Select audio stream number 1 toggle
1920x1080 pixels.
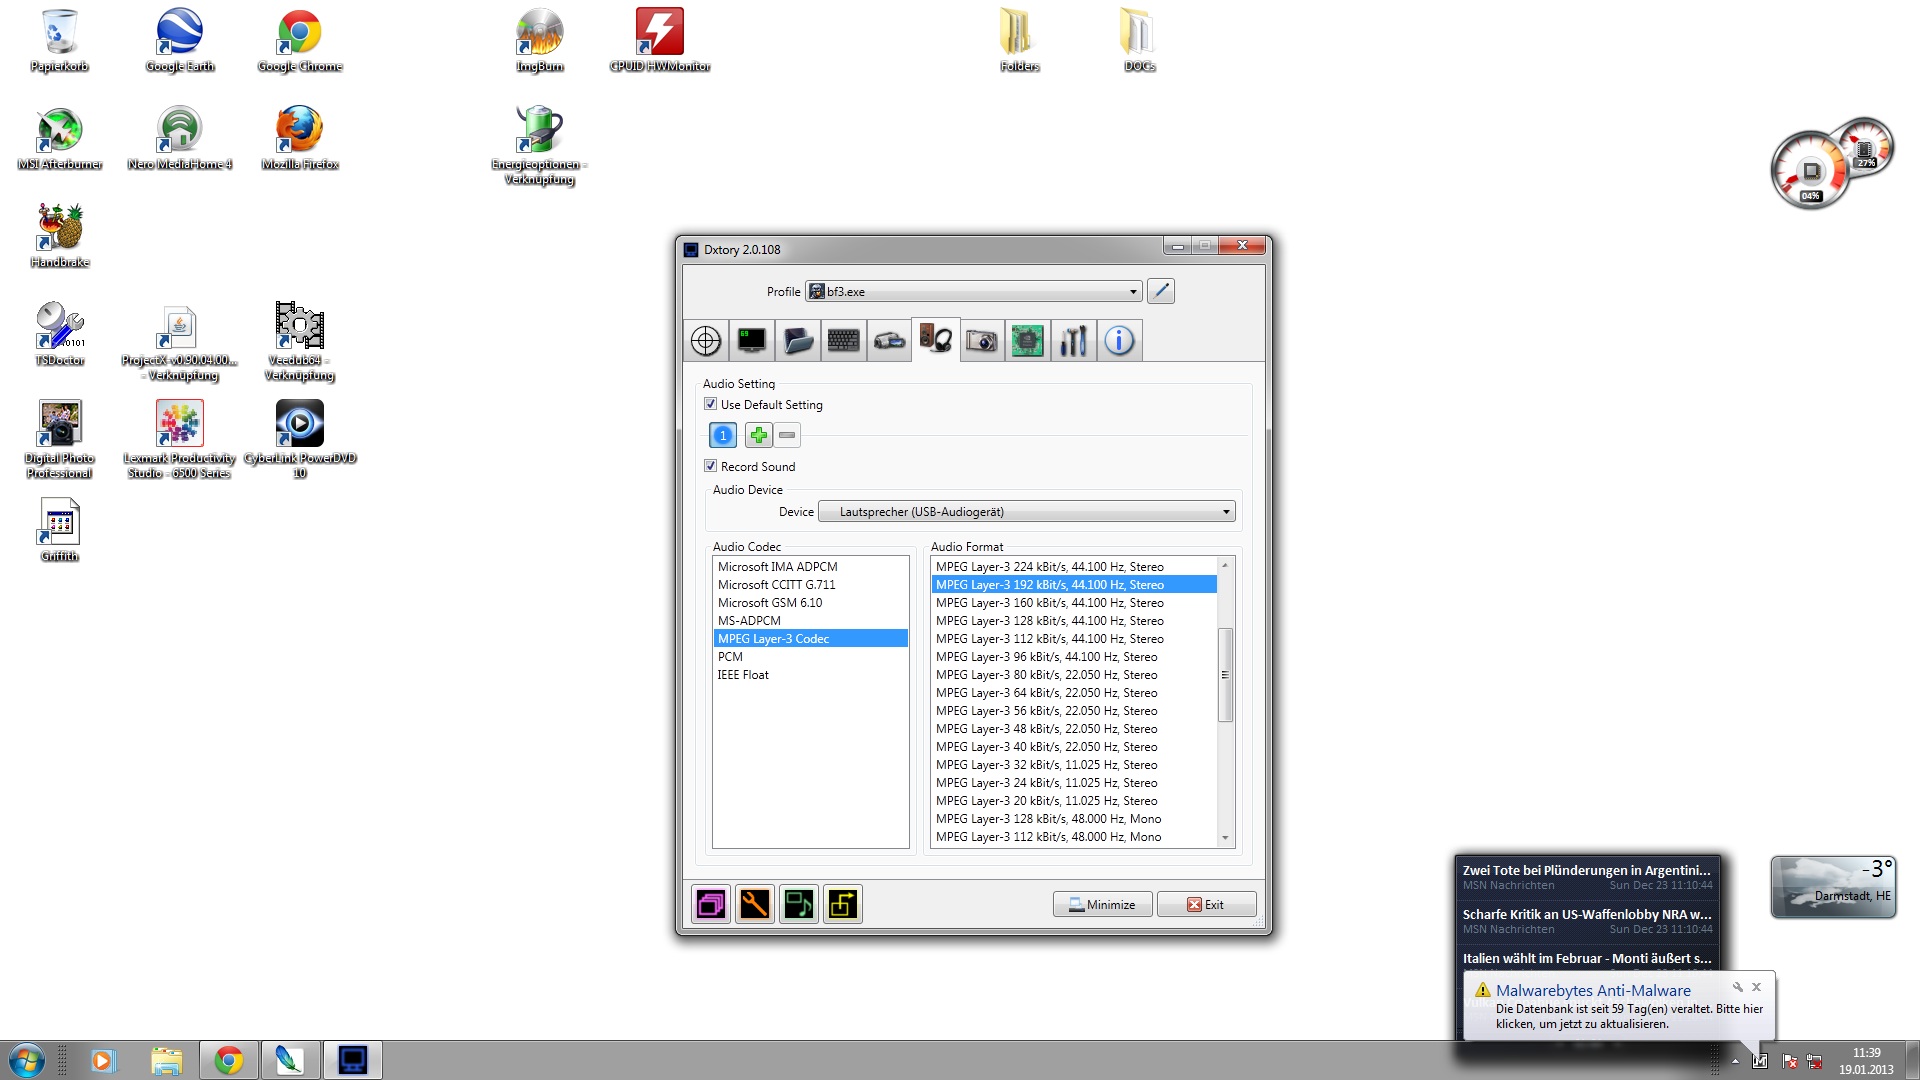[723, 435]
